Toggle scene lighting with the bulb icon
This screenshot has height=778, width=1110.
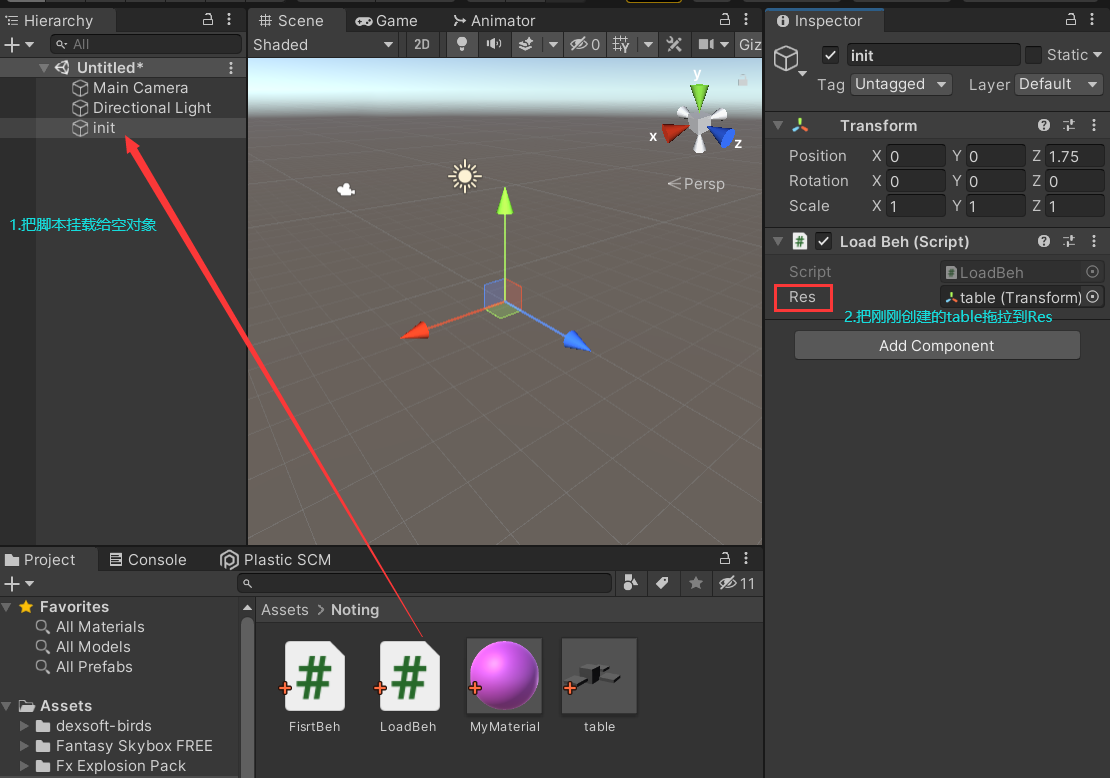pyautogui.click(x=462, y=45)
